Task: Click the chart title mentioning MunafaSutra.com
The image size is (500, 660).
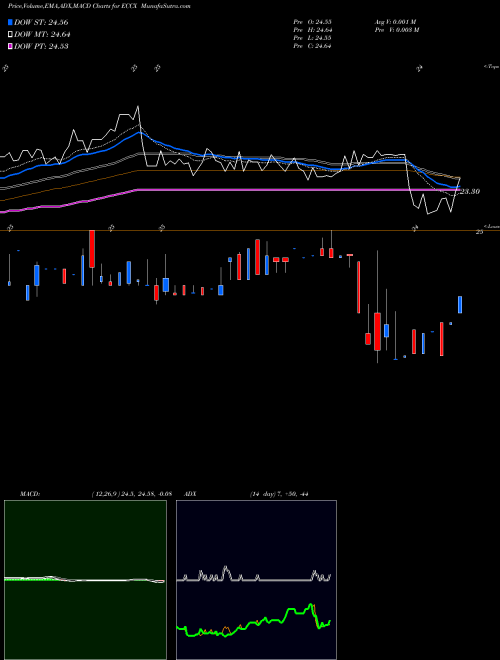Action: pos(99,6)
